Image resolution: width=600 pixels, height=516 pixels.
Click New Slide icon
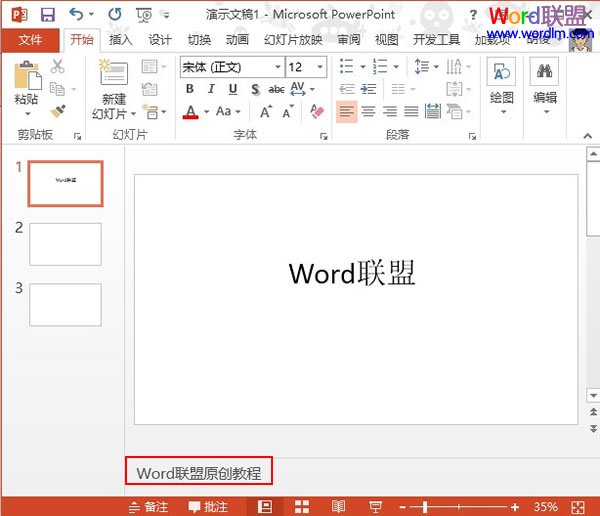114,72
